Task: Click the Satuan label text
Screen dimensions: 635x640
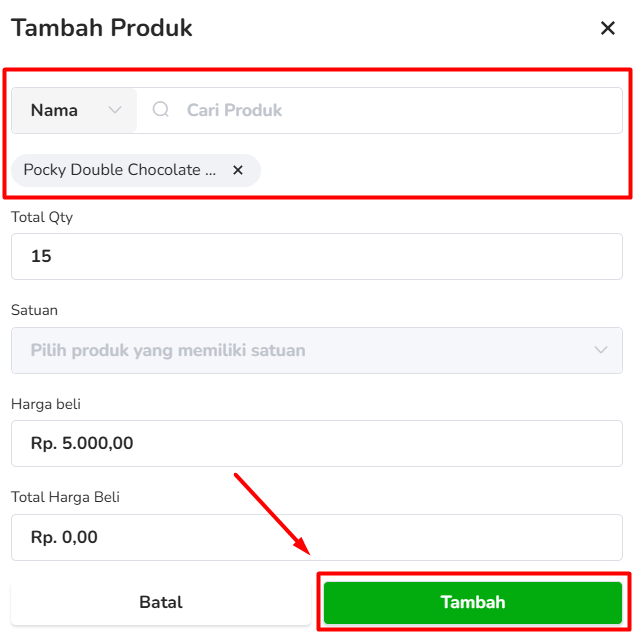Action: [34, 310]
